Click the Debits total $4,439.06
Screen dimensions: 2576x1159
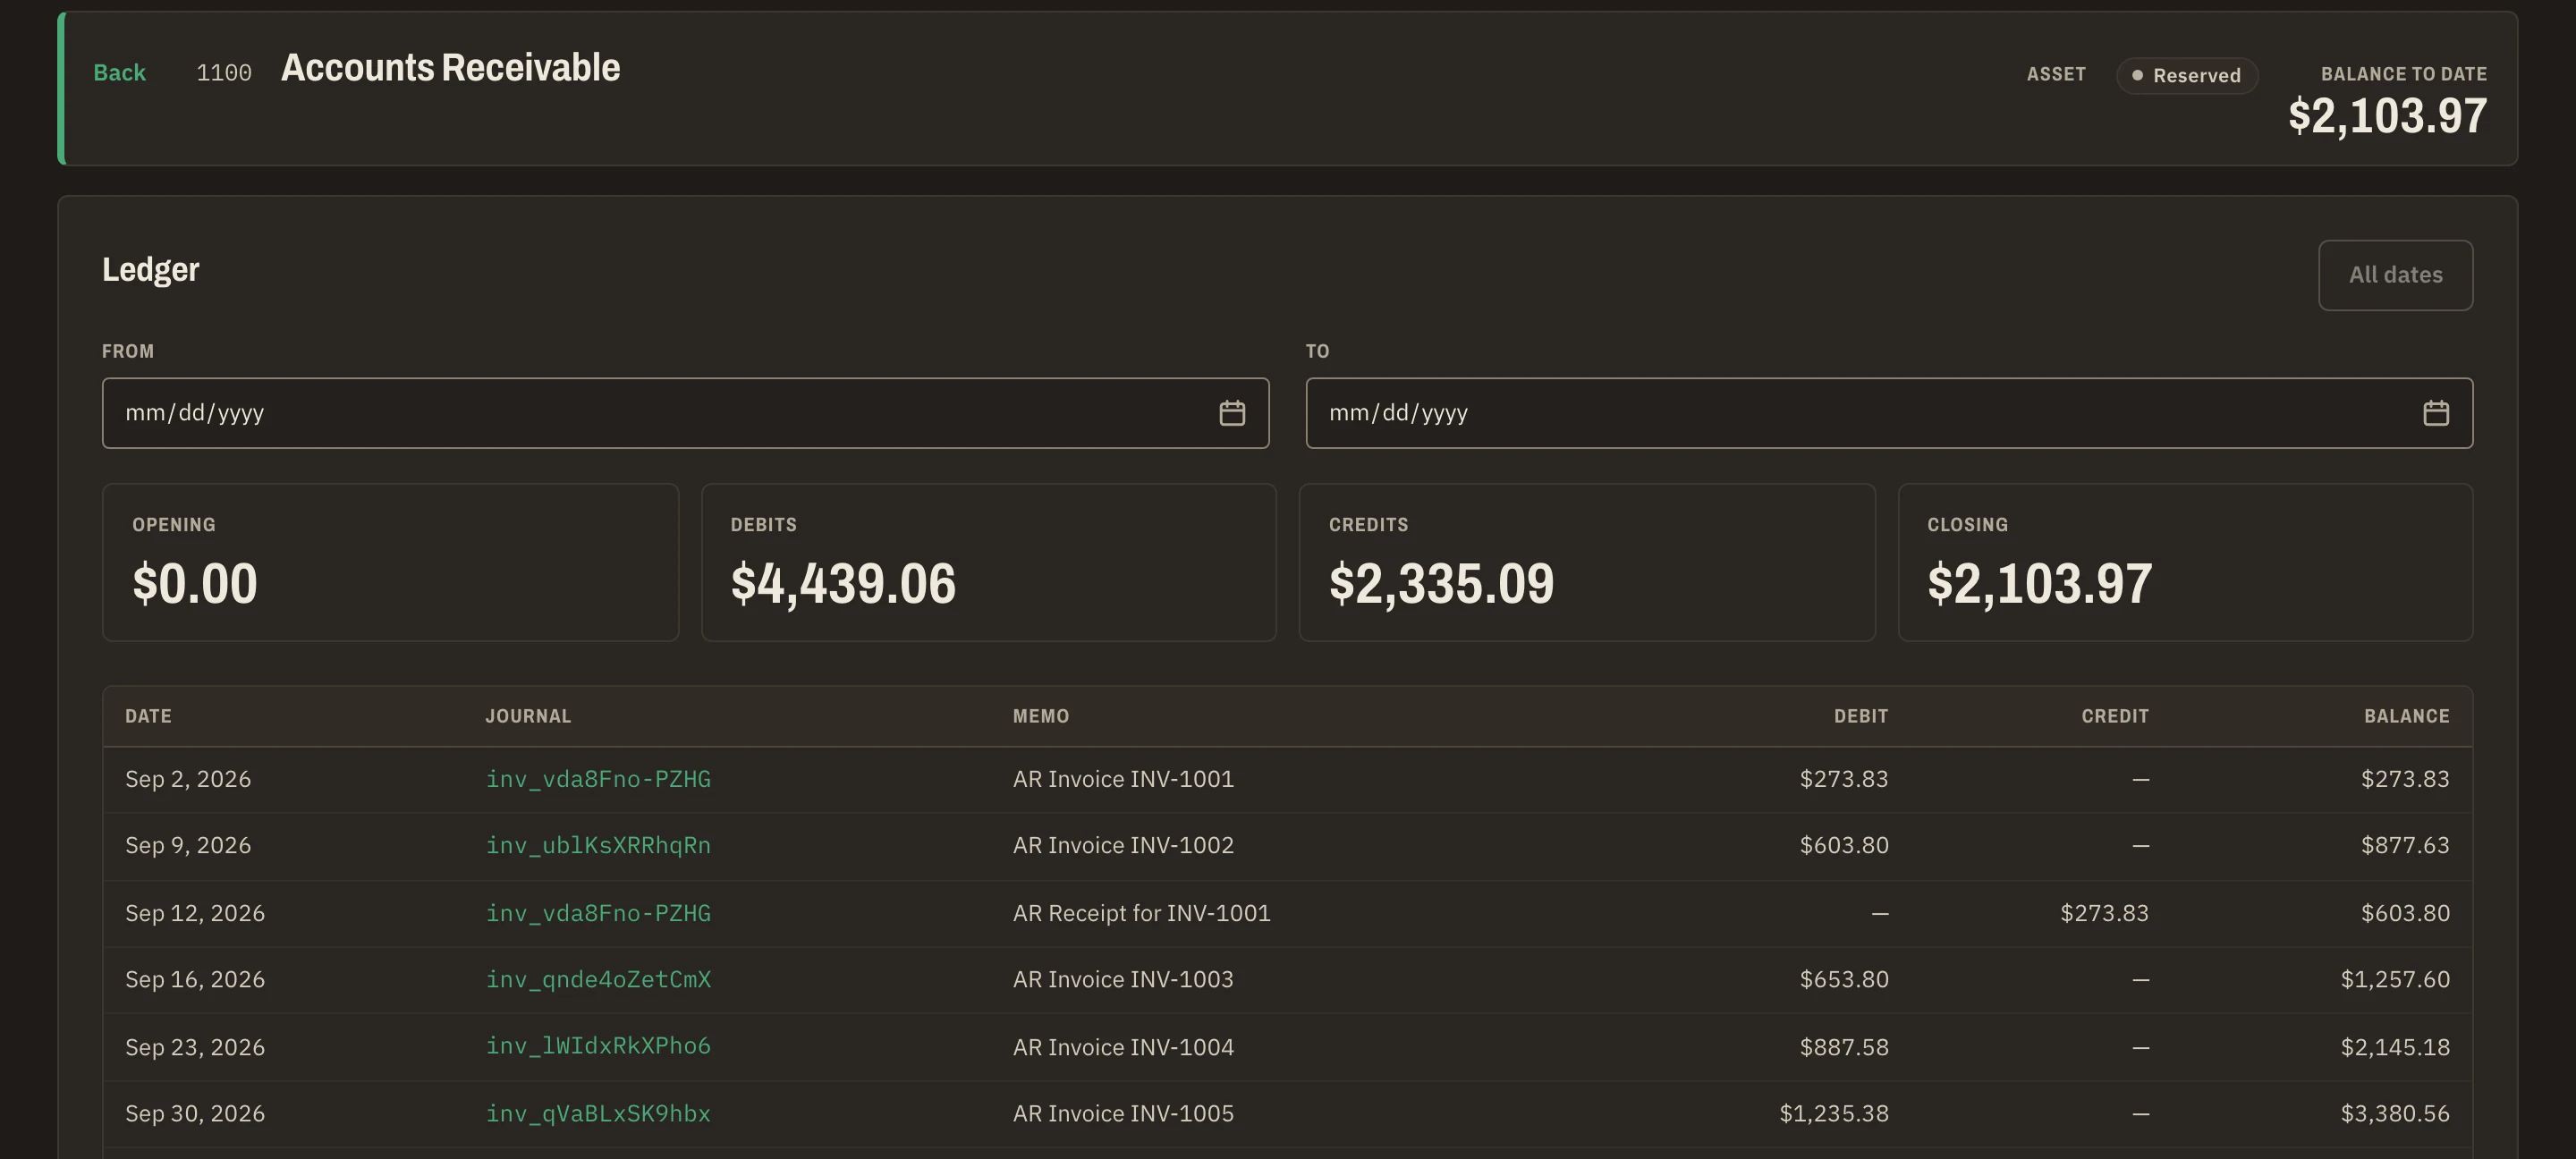(843, 584)
